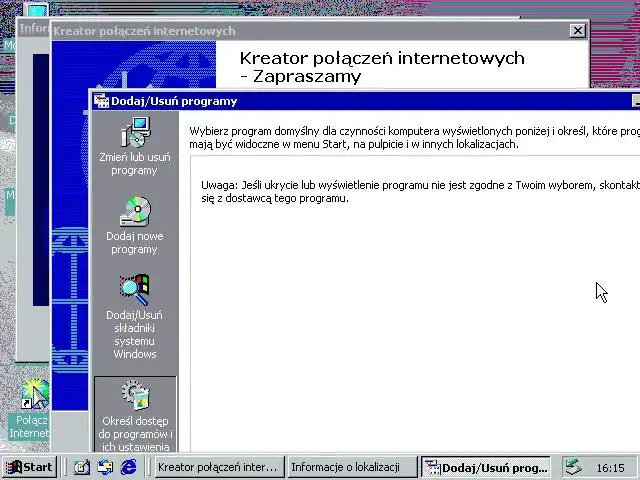The image size is (640, 480).
Task: Click Dodaj/Usuń programy title bar icon
Action: (x=101, y=100)
